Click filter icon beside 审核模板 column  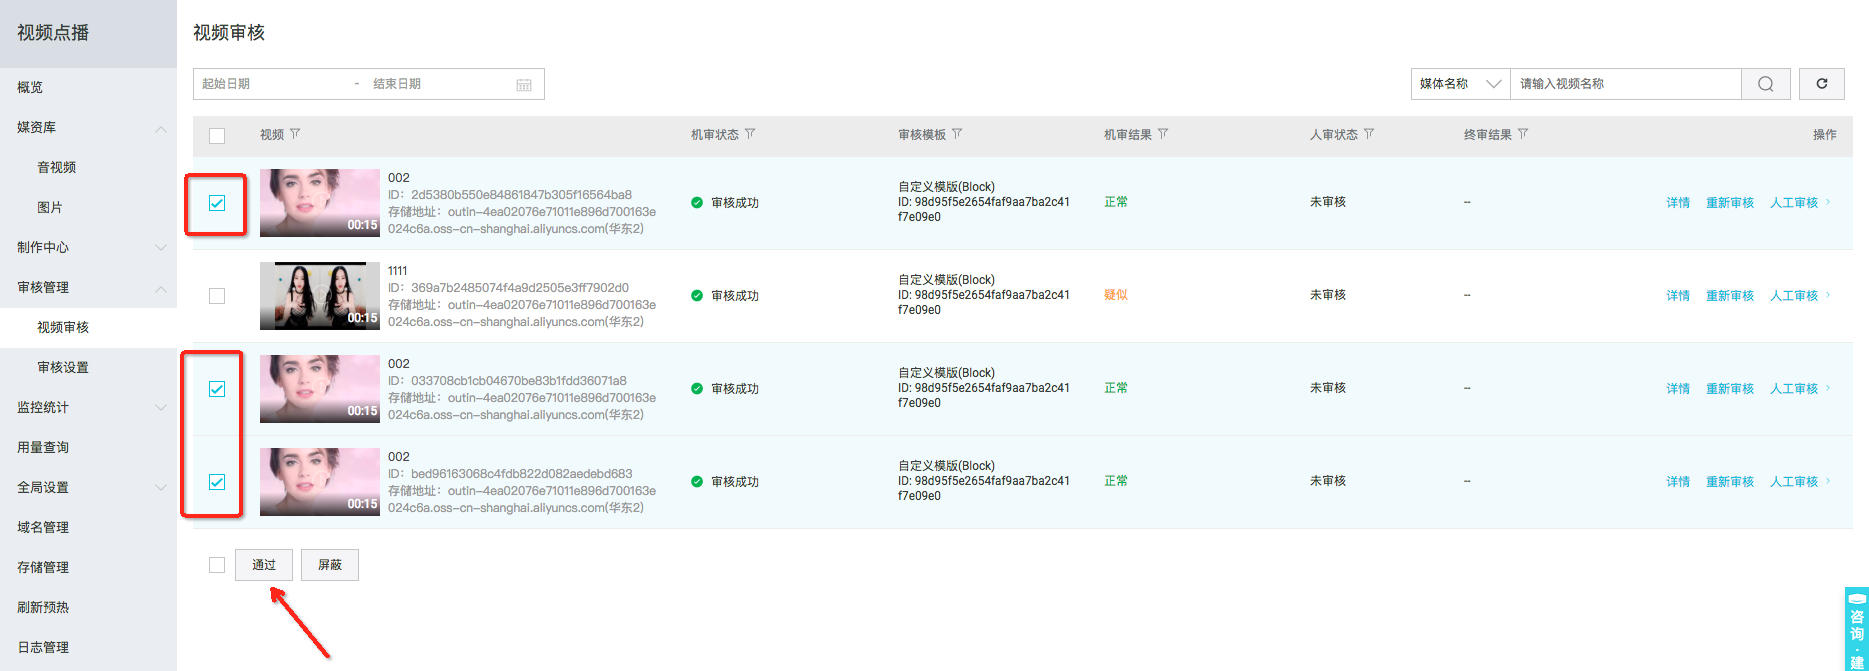[957, 134]
